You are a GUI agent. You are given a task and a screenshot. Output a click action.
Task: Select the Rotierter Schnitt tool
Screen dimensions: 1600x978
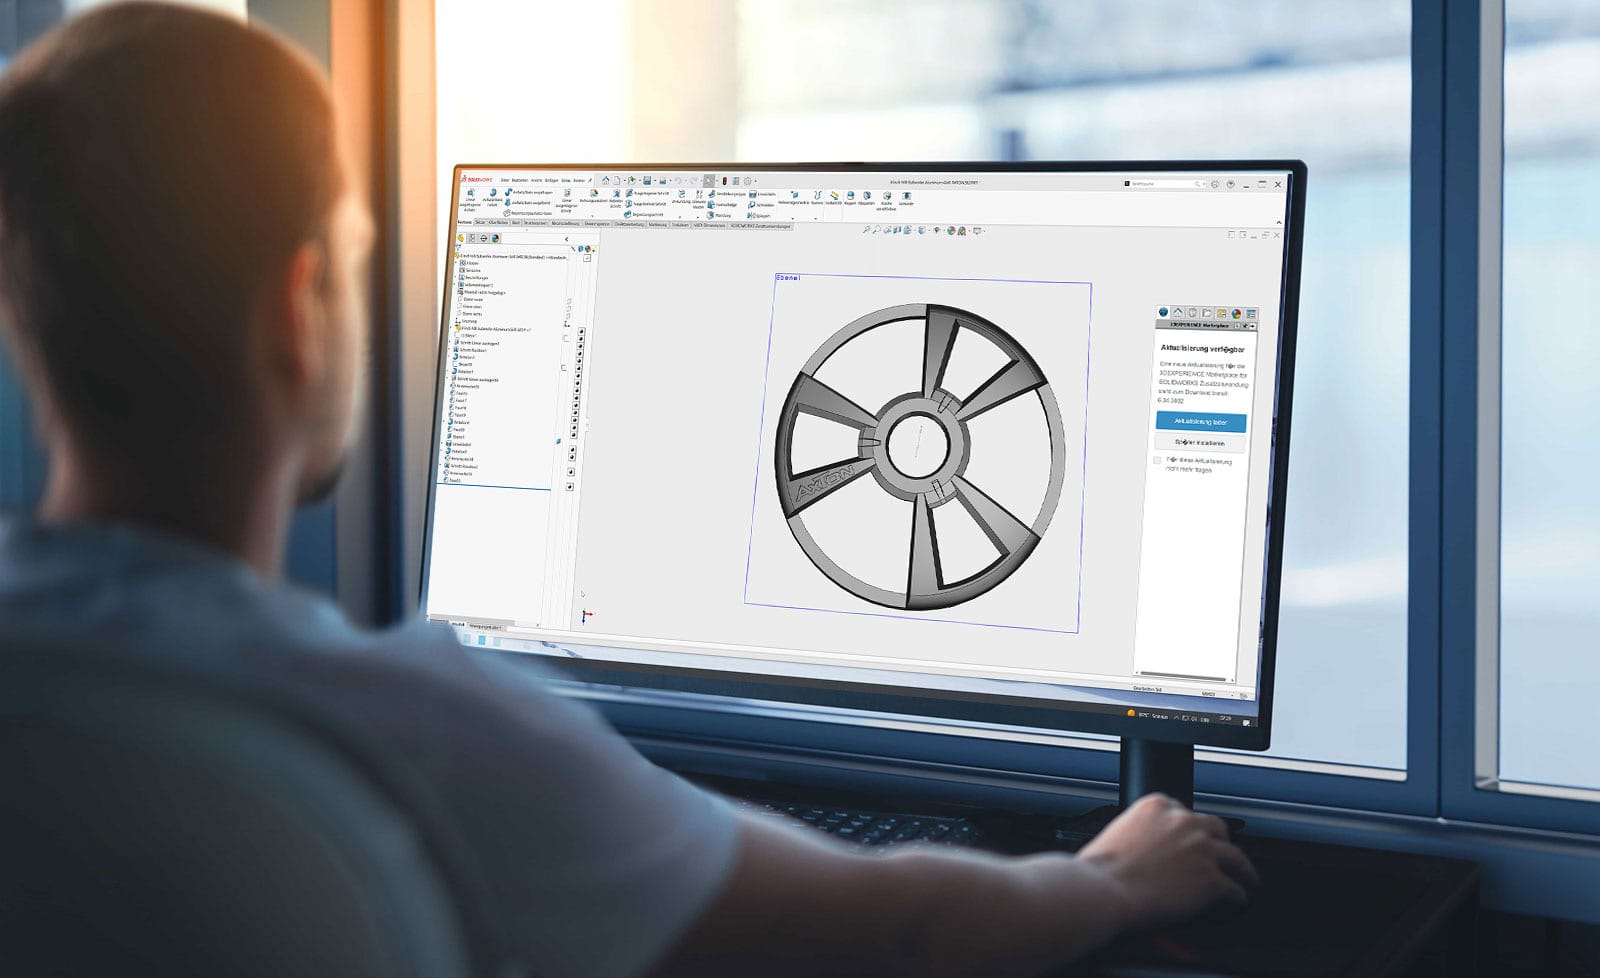coord(616,198)
